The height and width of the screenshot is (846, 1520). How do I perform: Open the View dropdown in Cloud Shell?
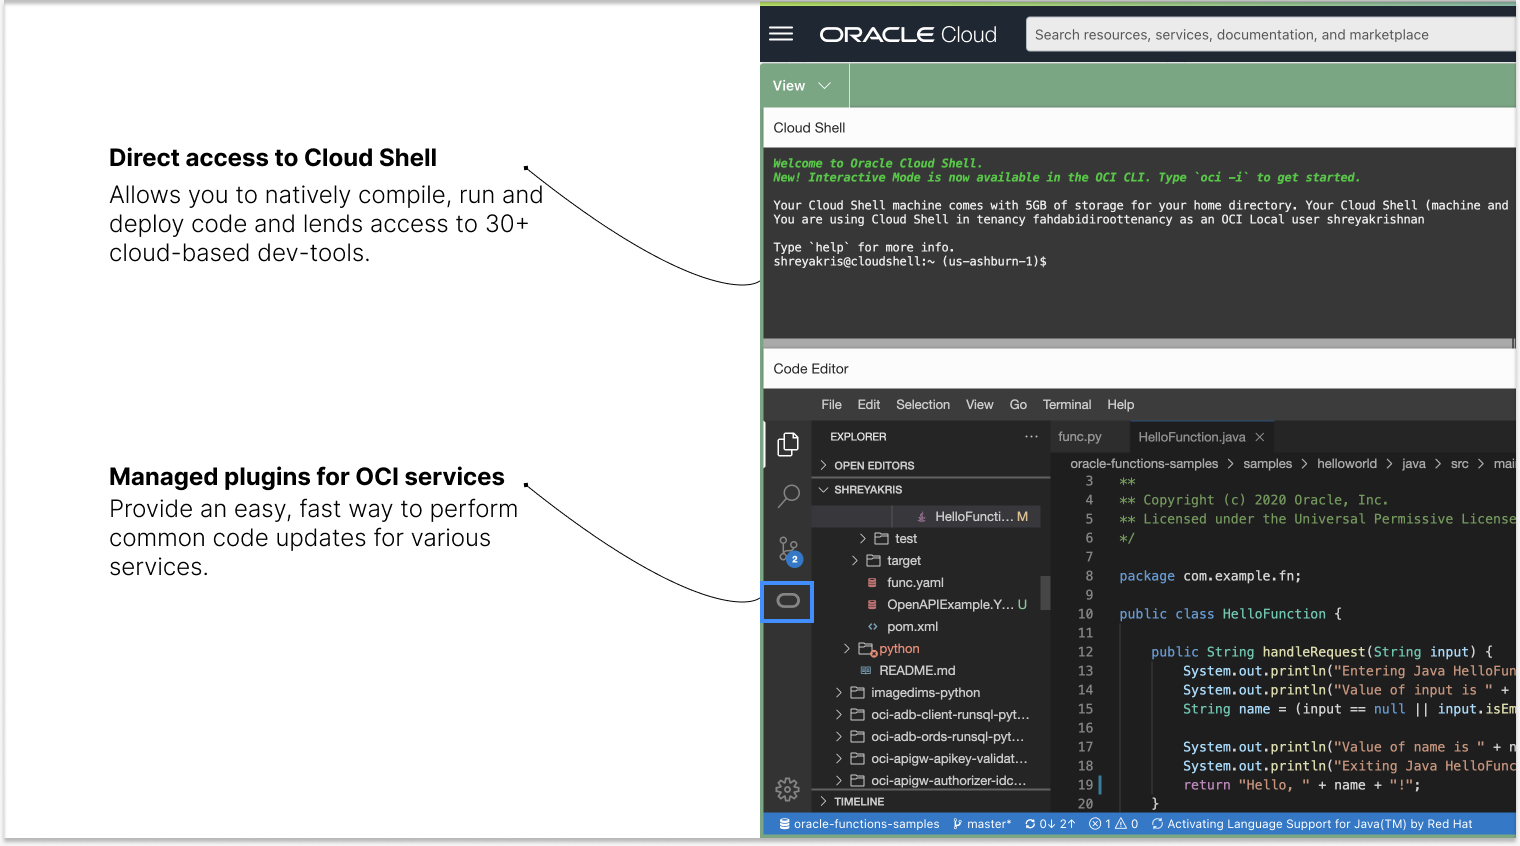click(801, 85)
